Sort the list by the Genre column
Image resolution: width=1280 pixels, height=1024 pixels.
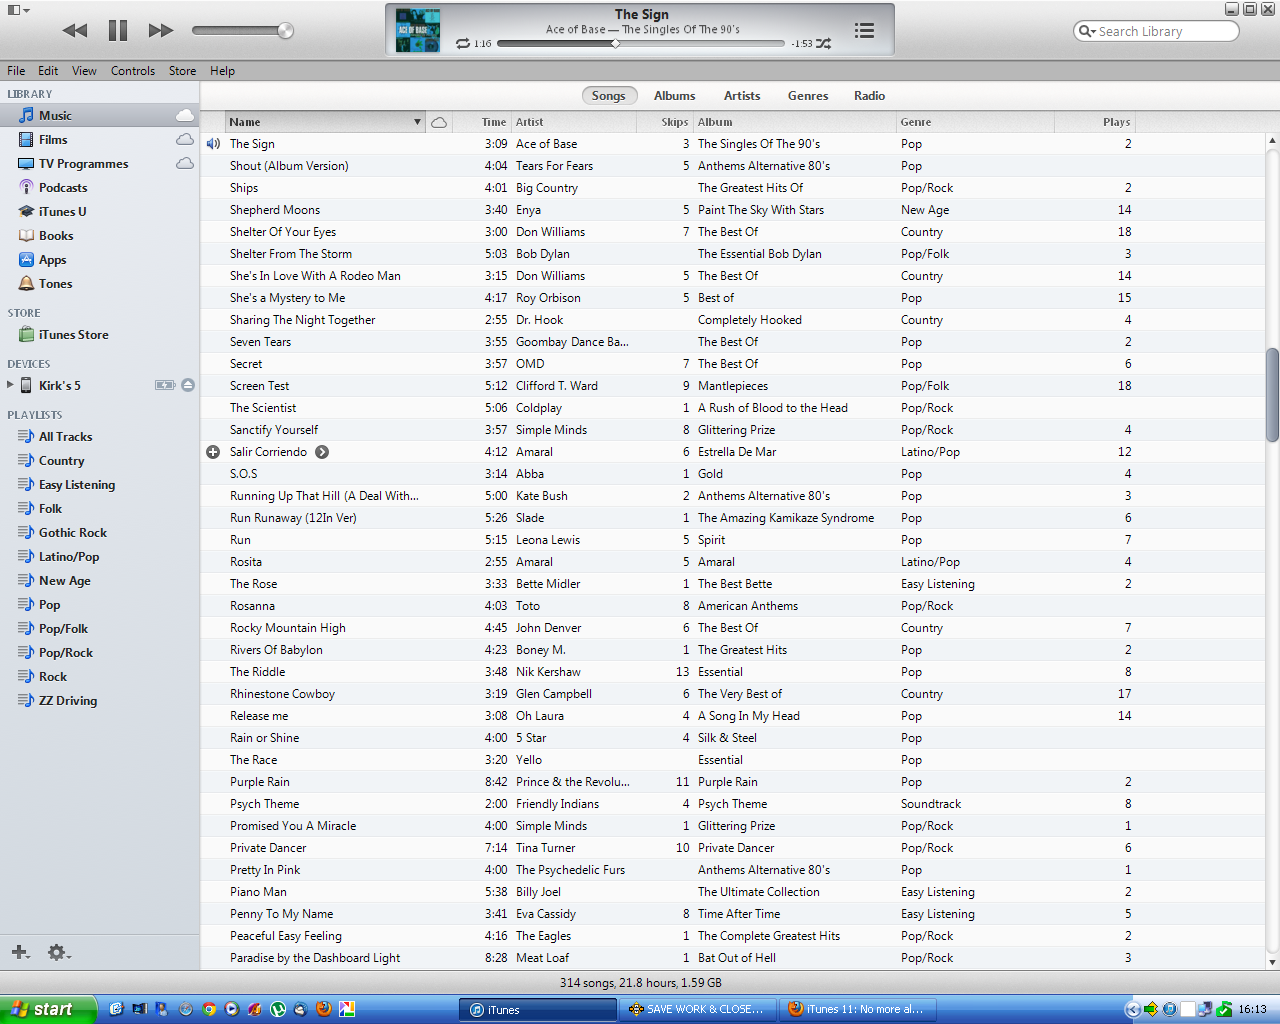pos(975,122)
